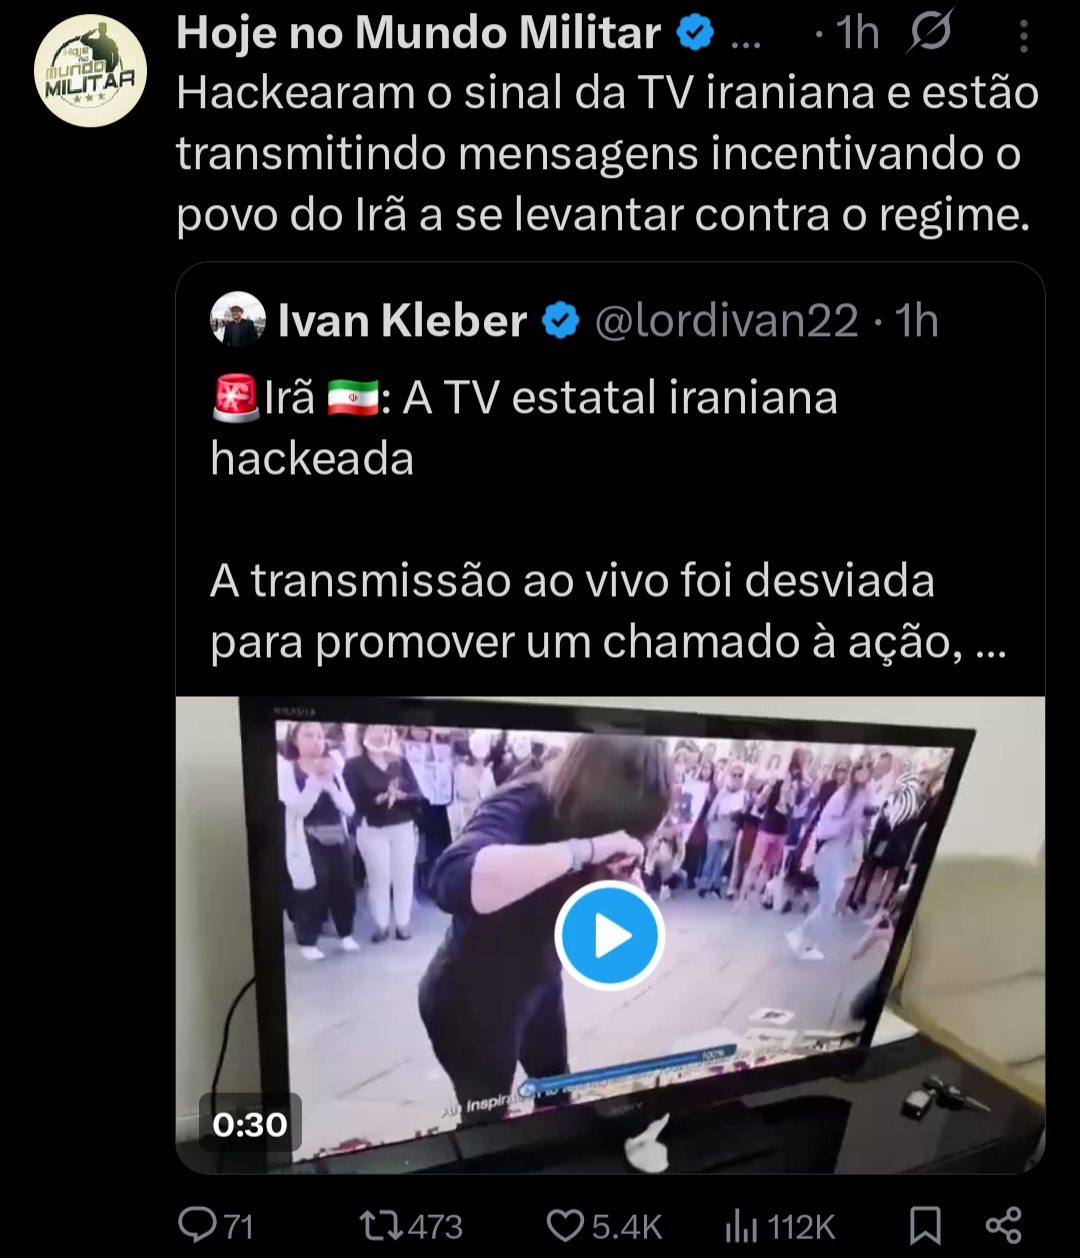Tap the repost arrows icon
Screen dimensions: 1080x1258
[381, 1224]
